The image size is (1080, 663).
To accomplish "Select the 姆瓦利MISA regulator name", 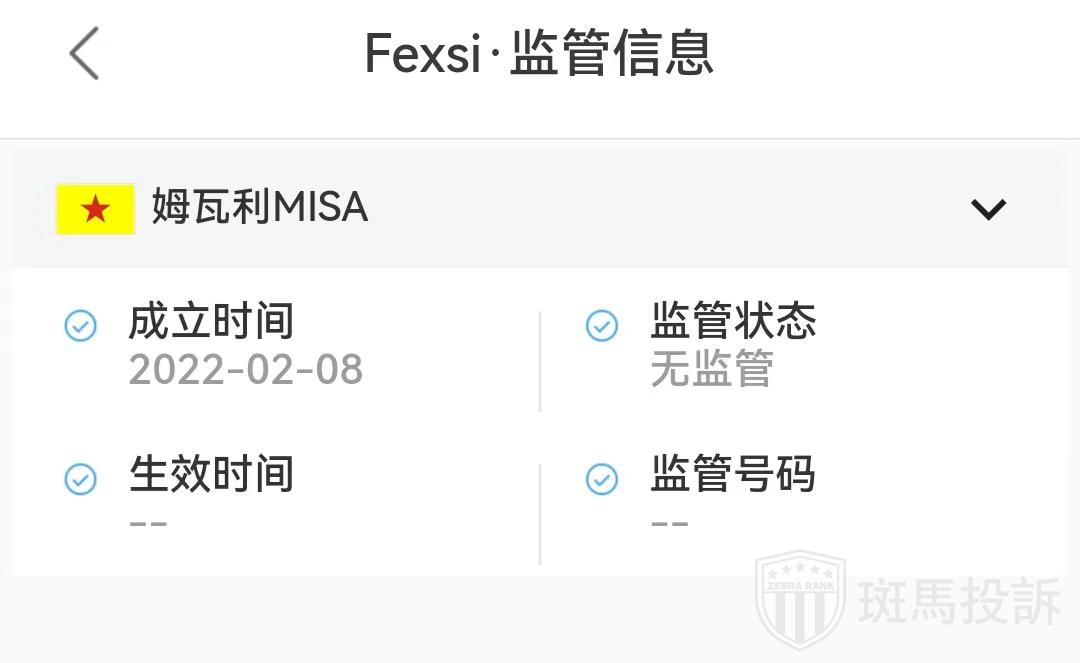I will tap(260, 208).
